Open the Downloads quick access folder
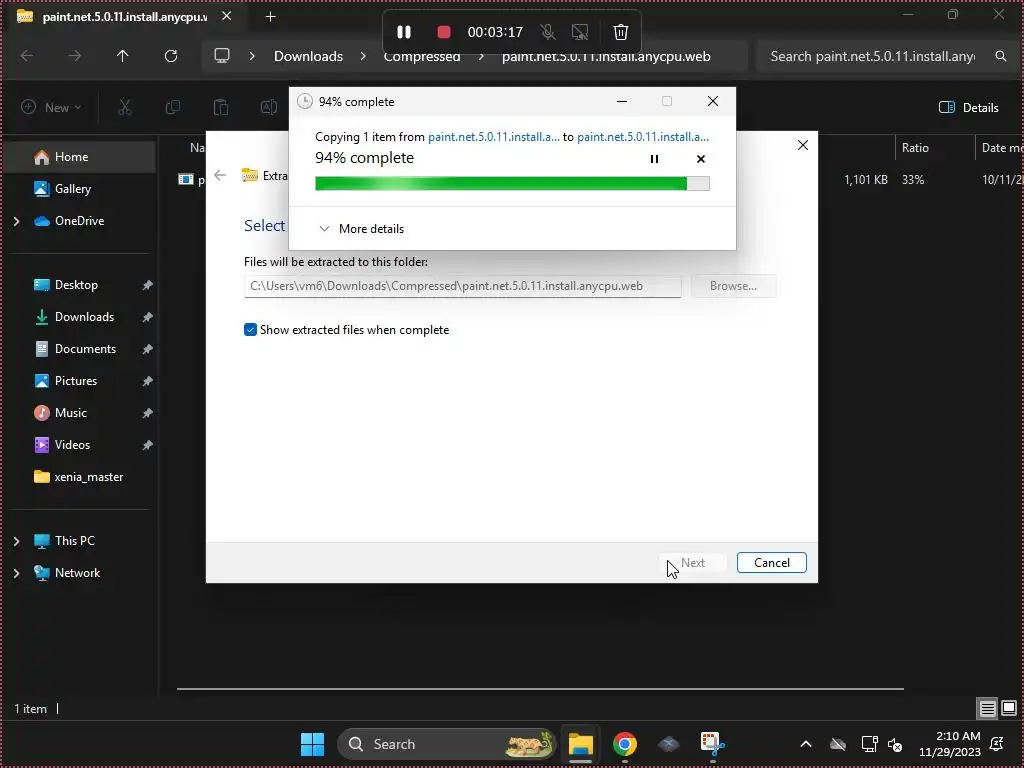 pyautogui.click(x=84, y=317)
